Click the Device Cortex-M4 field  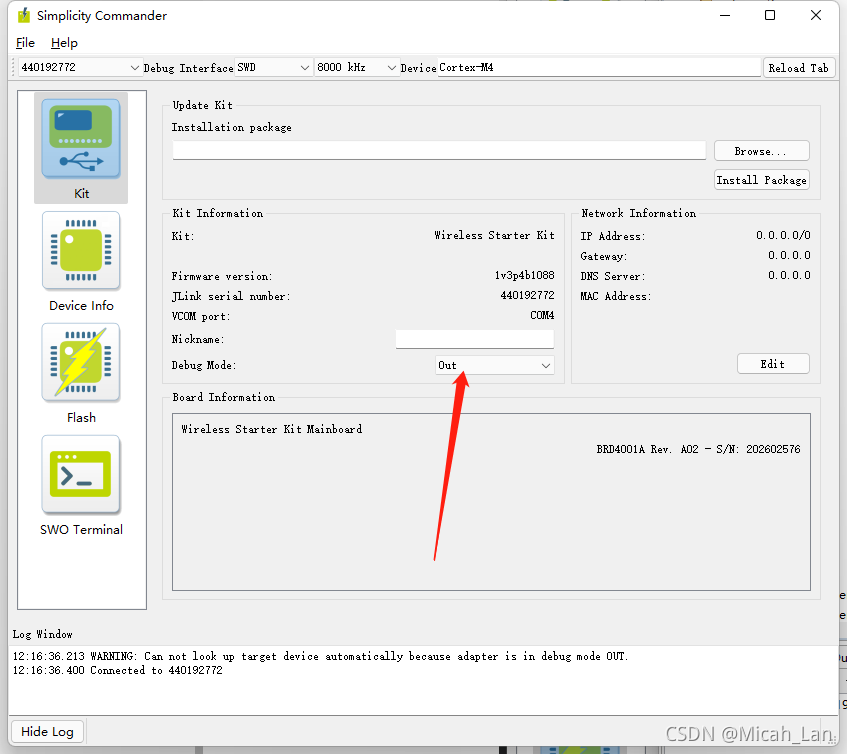(599, 68)
